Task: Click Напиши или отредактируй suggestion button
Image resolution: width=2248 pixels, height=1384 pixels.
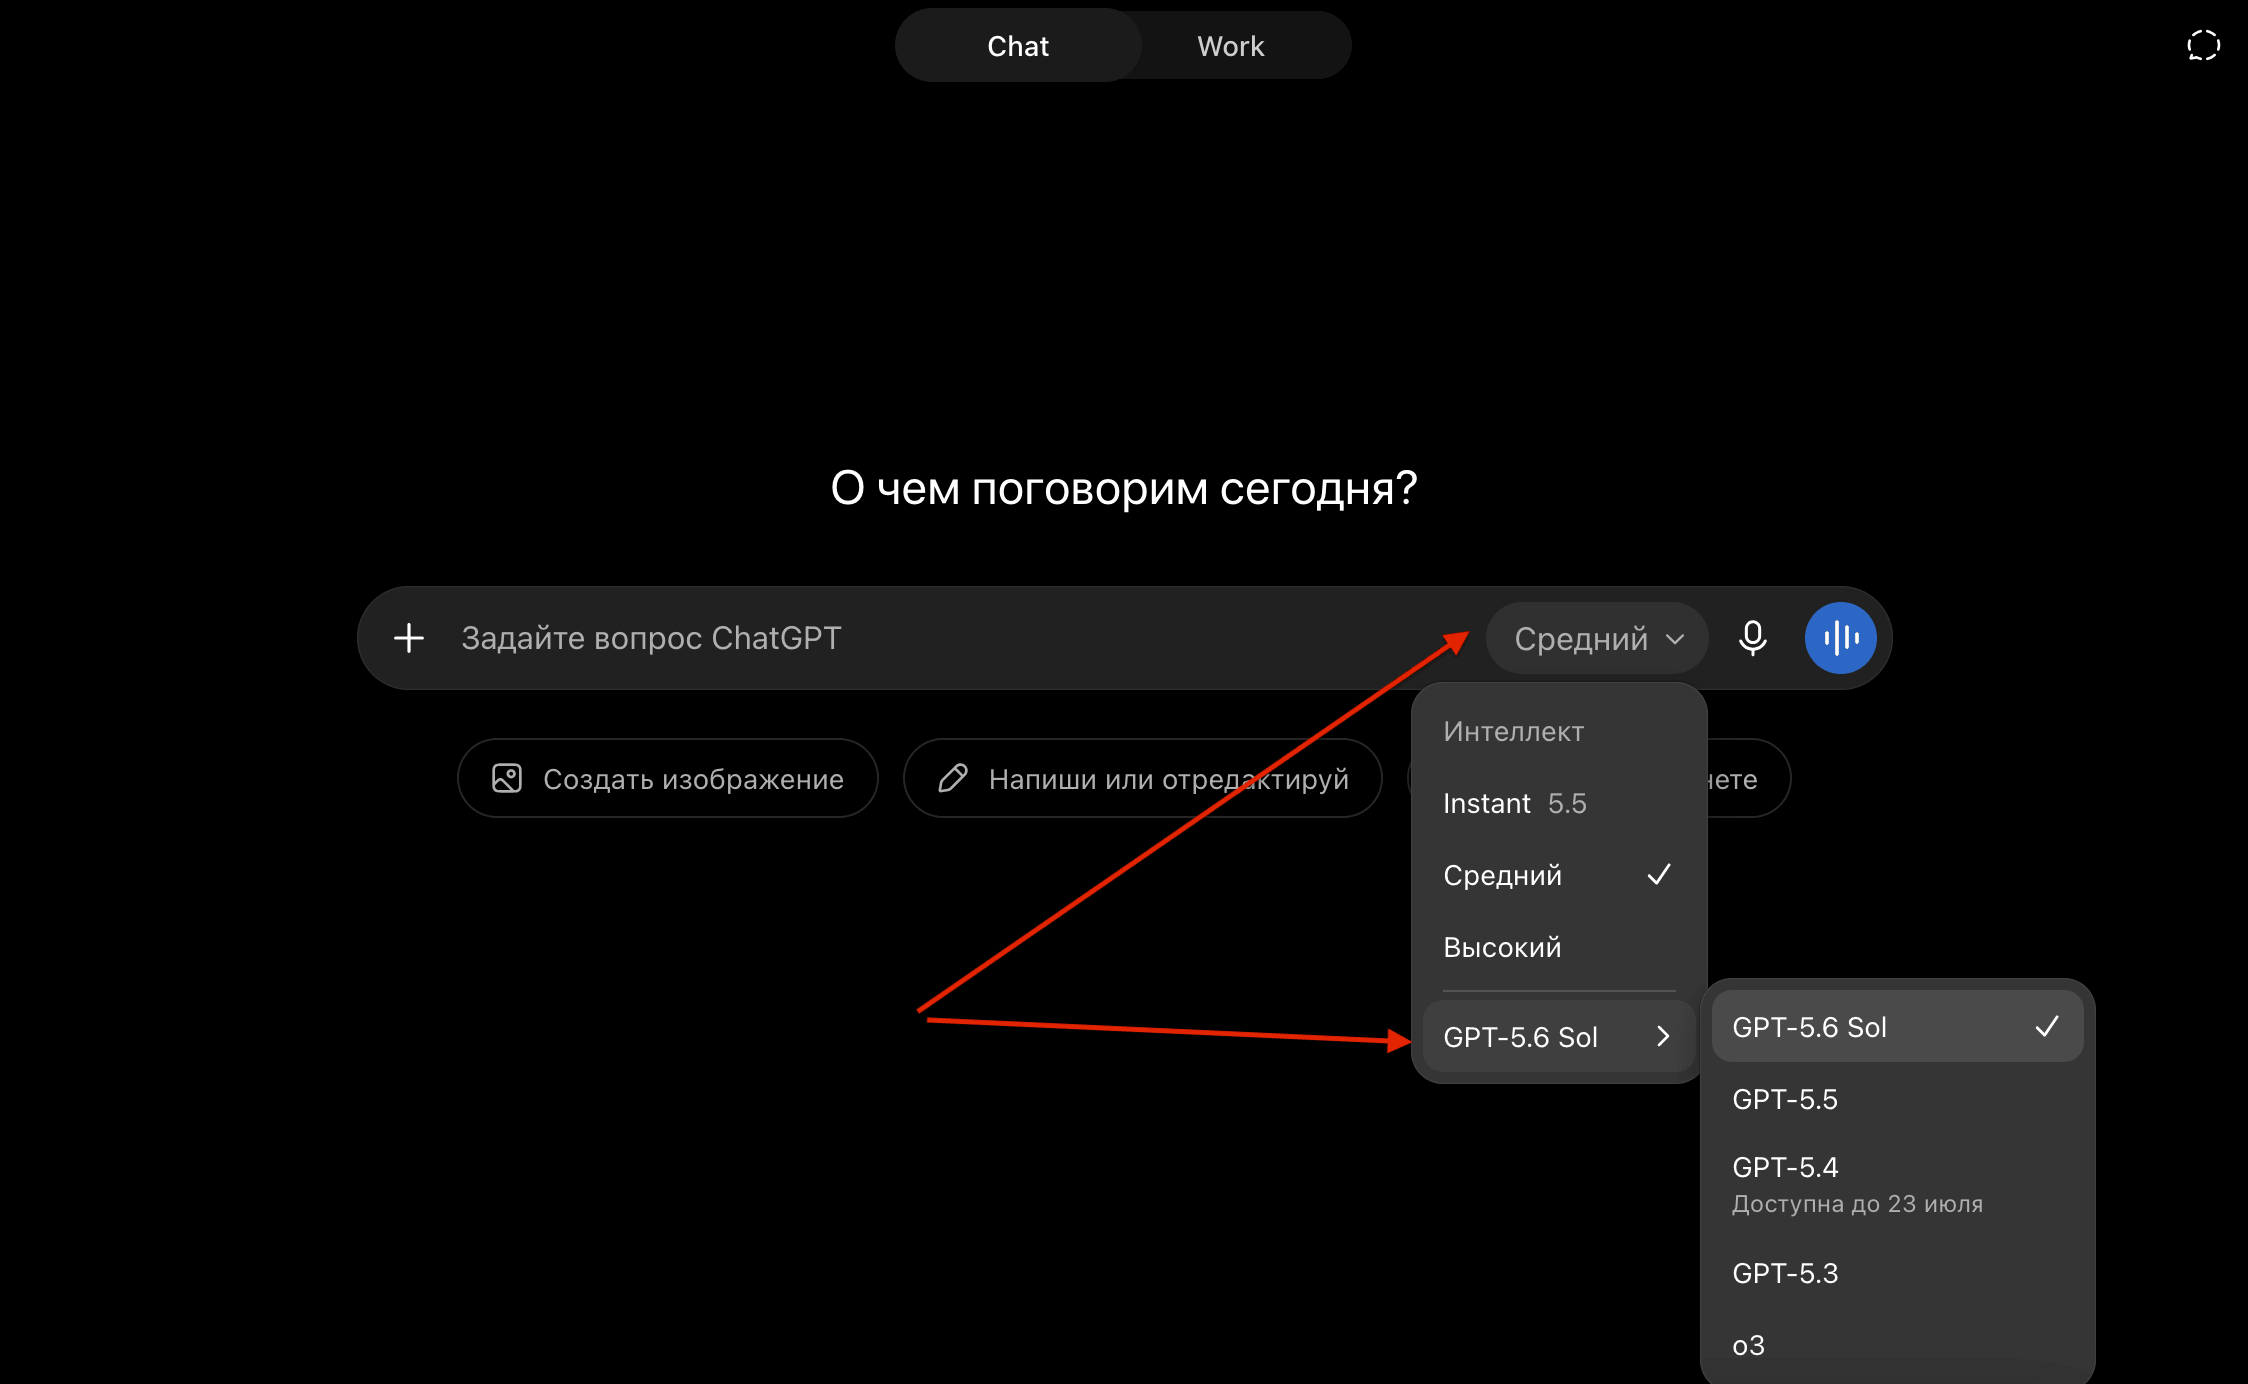Action: coord(1142,778)
